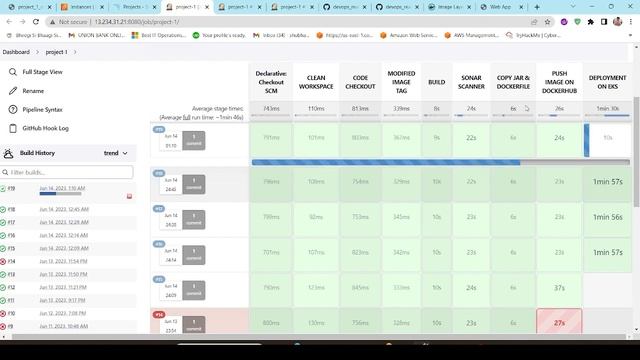640x360 pixels.
Task: Click the Not secure warning icon
Action: click(52, 22)
